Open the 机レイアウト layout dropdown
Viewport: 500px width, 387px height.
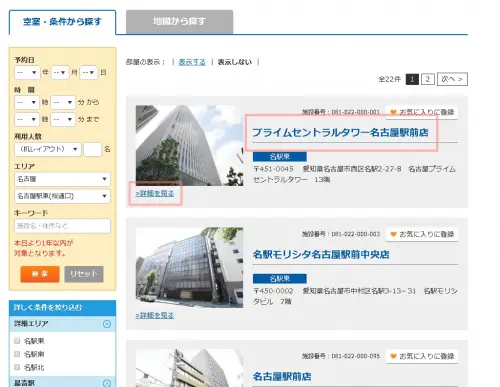pyautogui.click(x=48, y=149)
